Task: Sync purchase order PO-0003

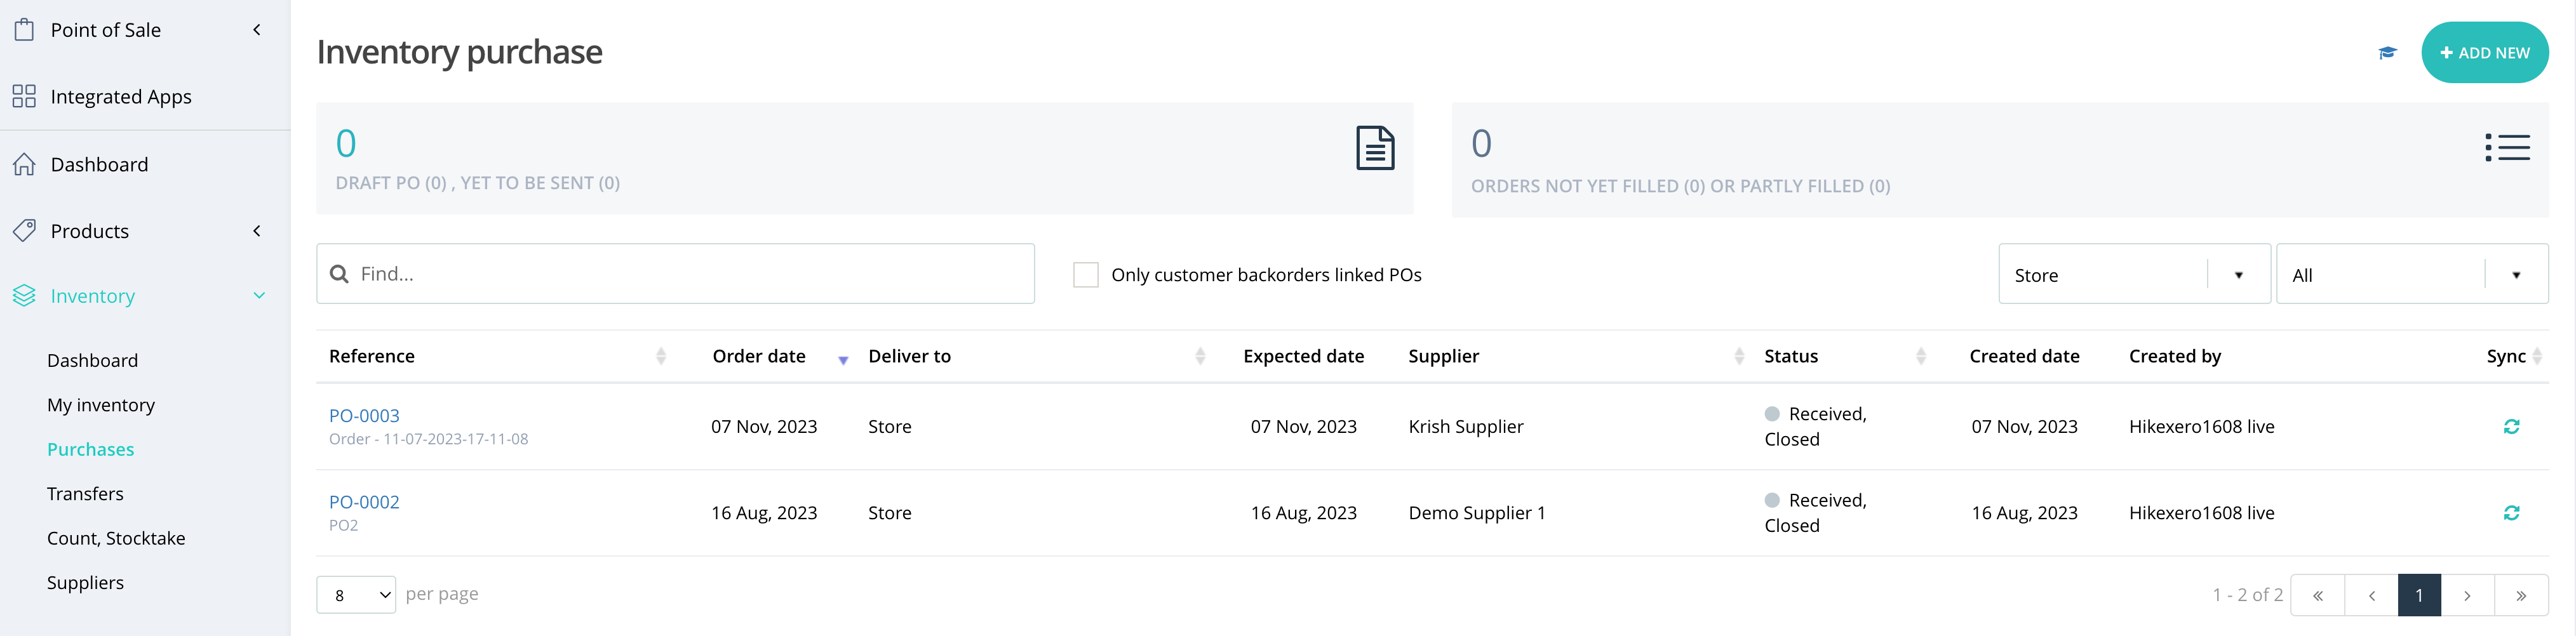Action: (x=2511, y=427)
